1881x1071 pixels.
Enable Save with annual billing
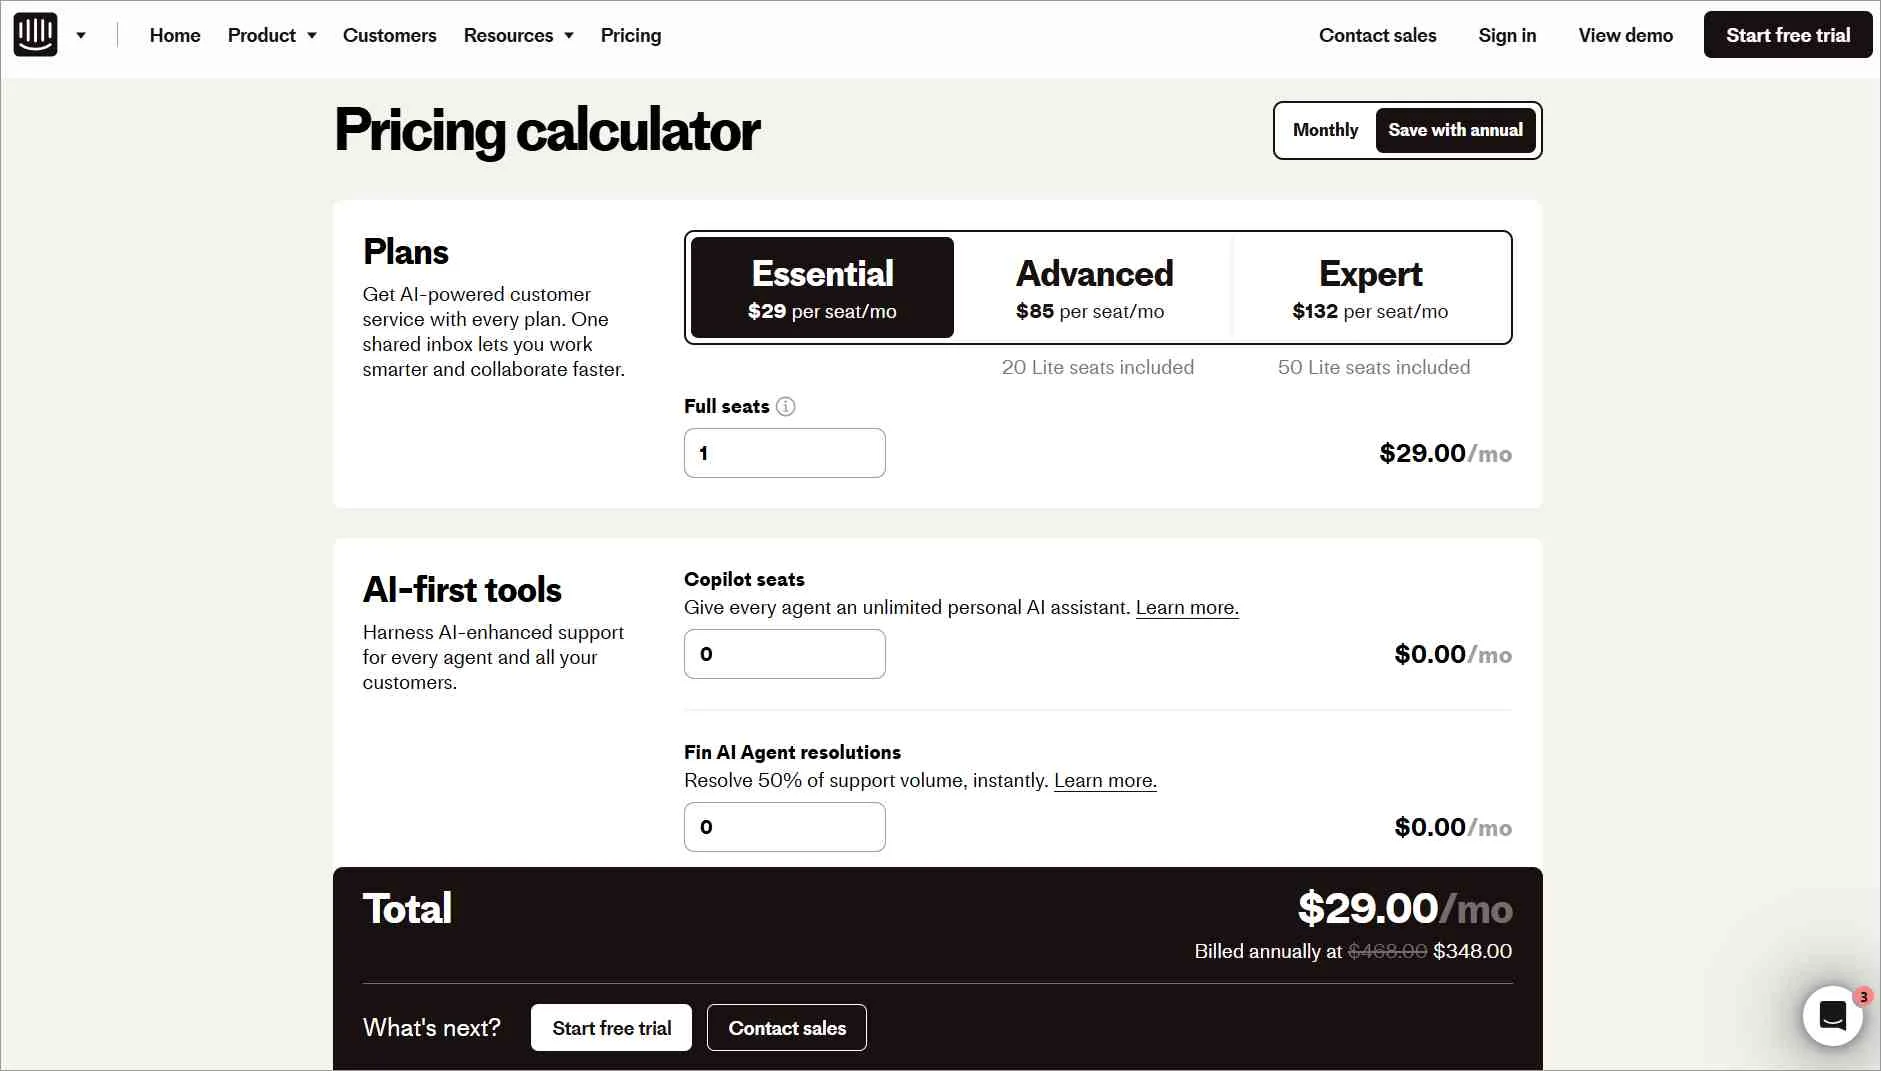pyautogui.click(x=1455, y=130)
